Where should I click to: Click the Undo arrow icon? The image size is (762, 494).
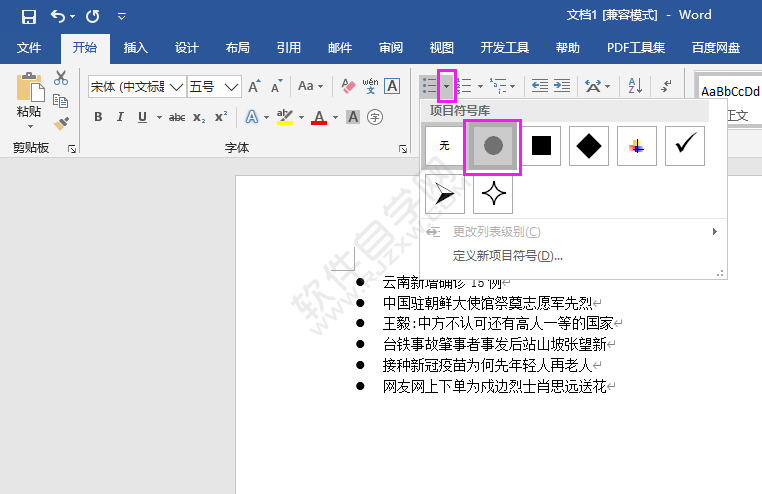[x=58, y=17]
